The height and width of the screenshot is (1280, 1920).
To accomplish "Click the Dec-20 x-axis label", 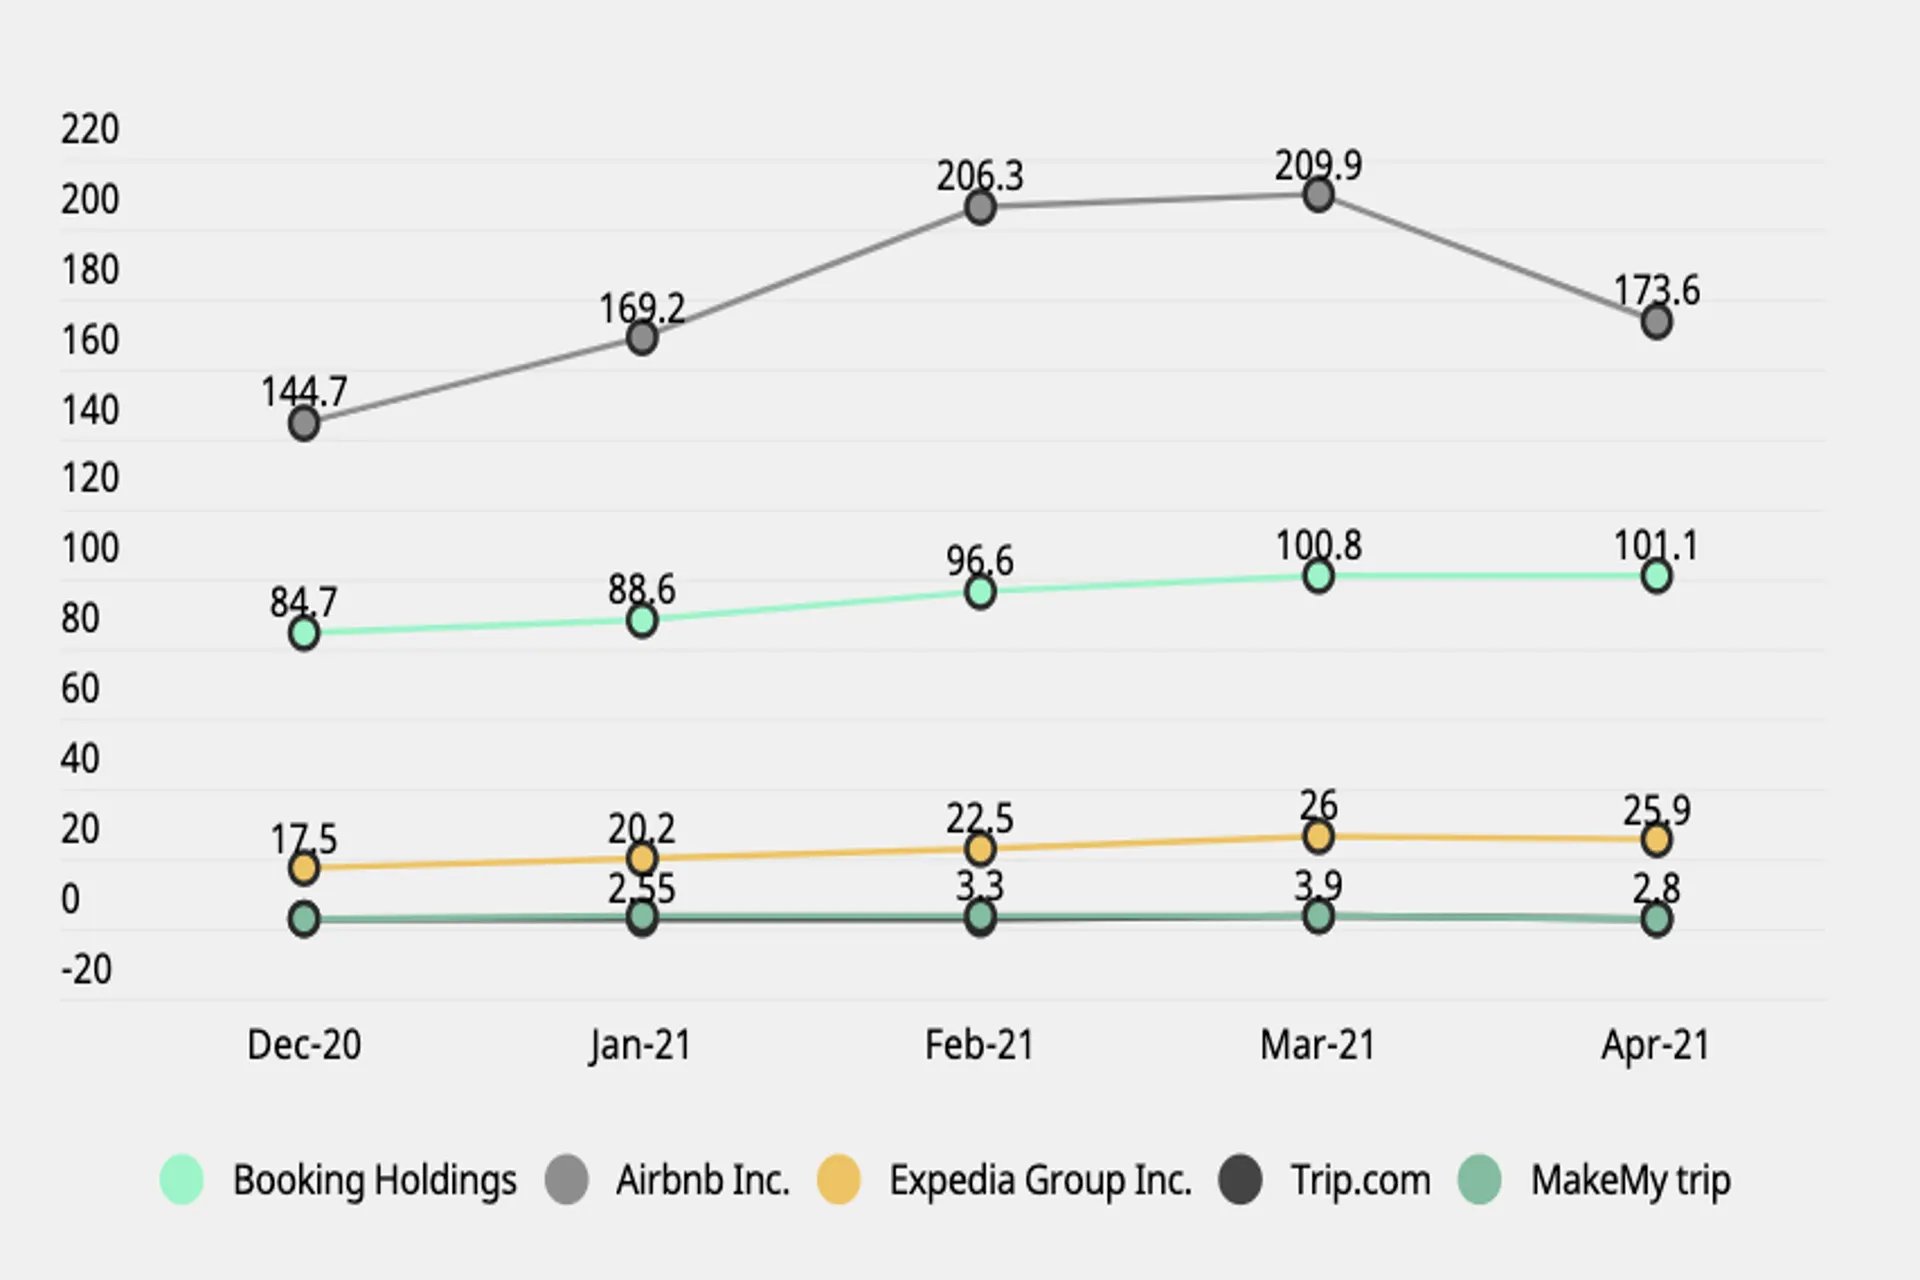I will click(304, 1045).
